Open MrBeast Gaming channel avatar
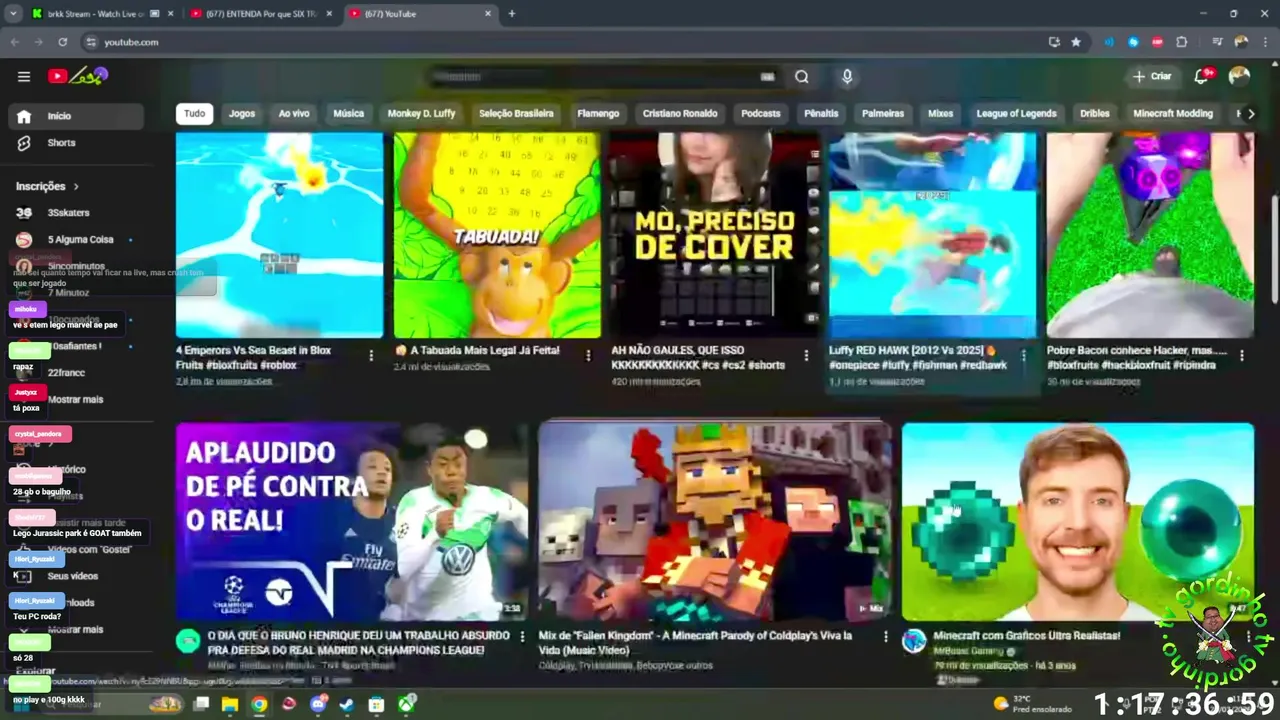Image resolution: width=1280 pixels, height=720 pixels. (914, 642)
